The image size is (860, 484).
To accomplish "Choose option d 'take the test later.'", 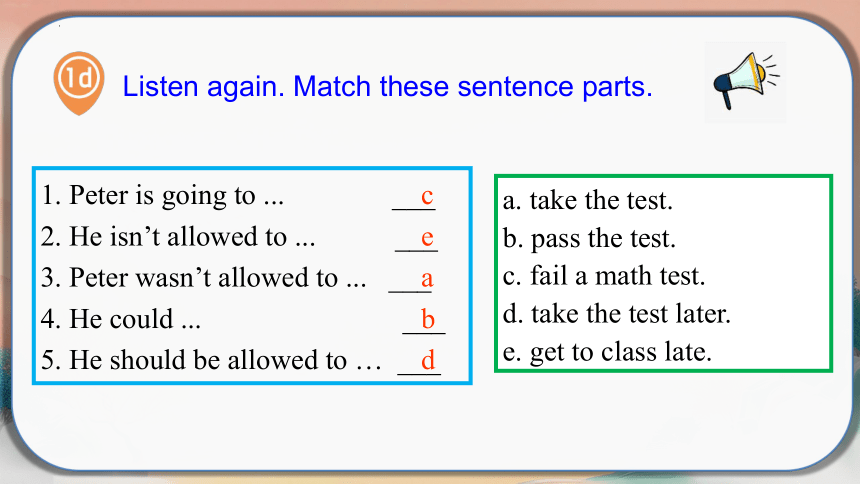I will click(x=616, y=314).
